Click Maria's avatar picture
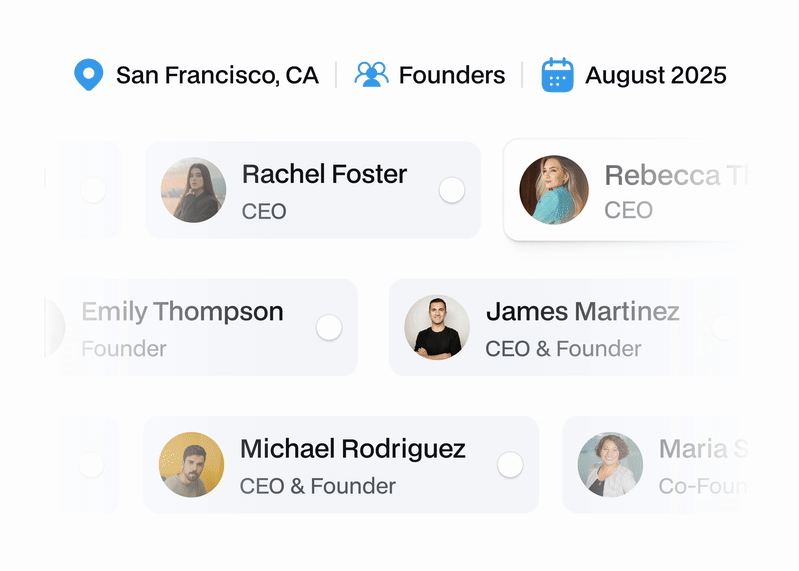This screenshot has width=799, height=571. (610, 465)
